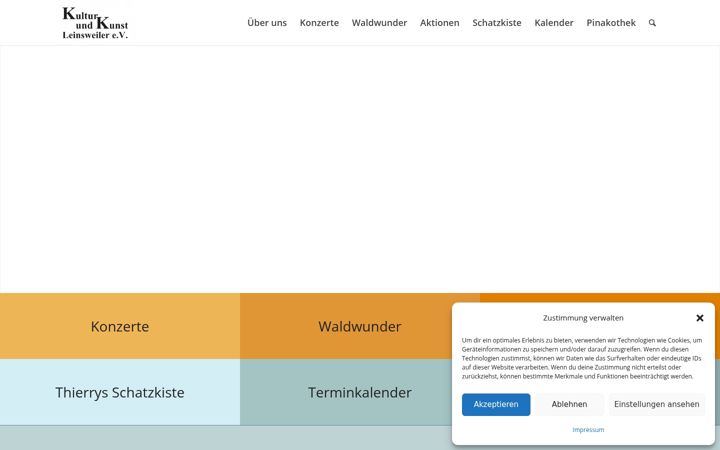This screenshot has width=720, height=450.
Task: Go to Waldwunder in the top navigation
Action: (x=379, y=22)
